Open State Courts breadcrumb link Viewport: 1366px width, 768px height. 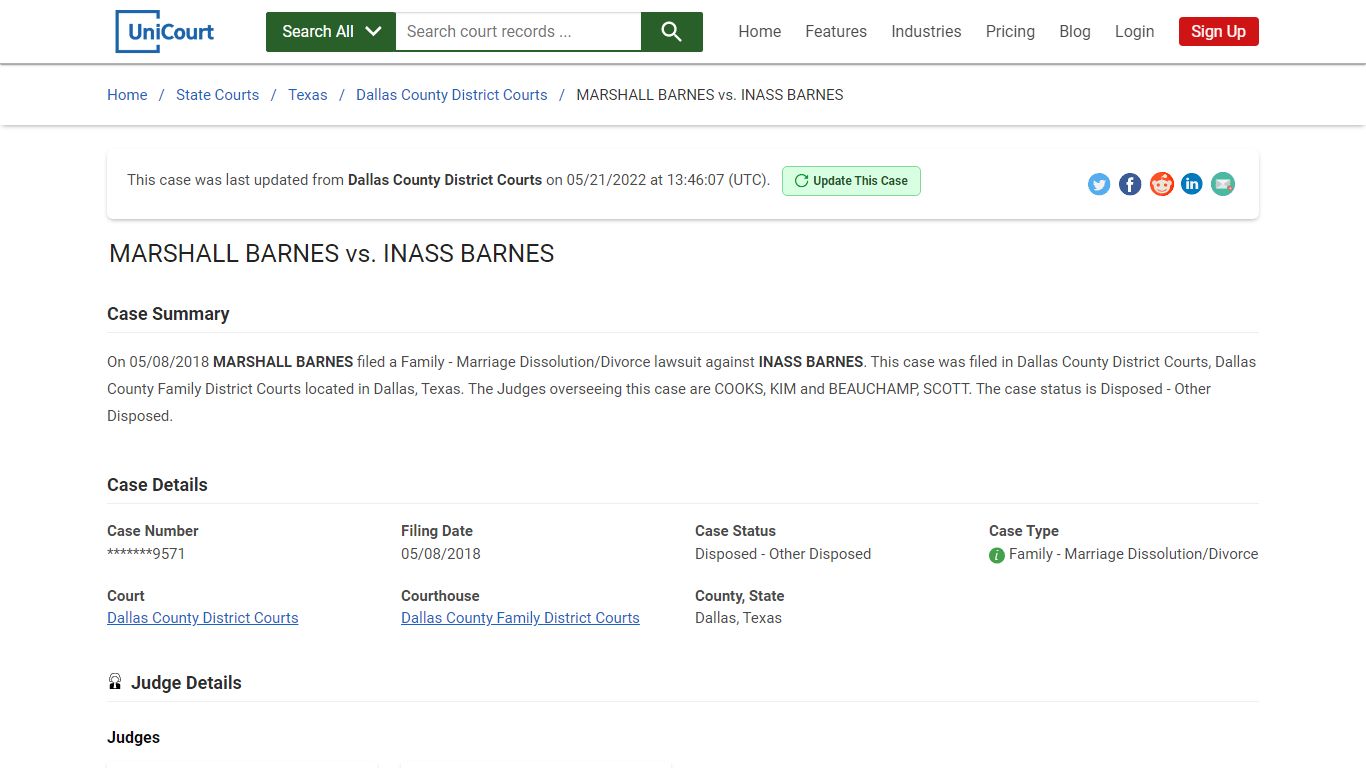tap(217, 95)
